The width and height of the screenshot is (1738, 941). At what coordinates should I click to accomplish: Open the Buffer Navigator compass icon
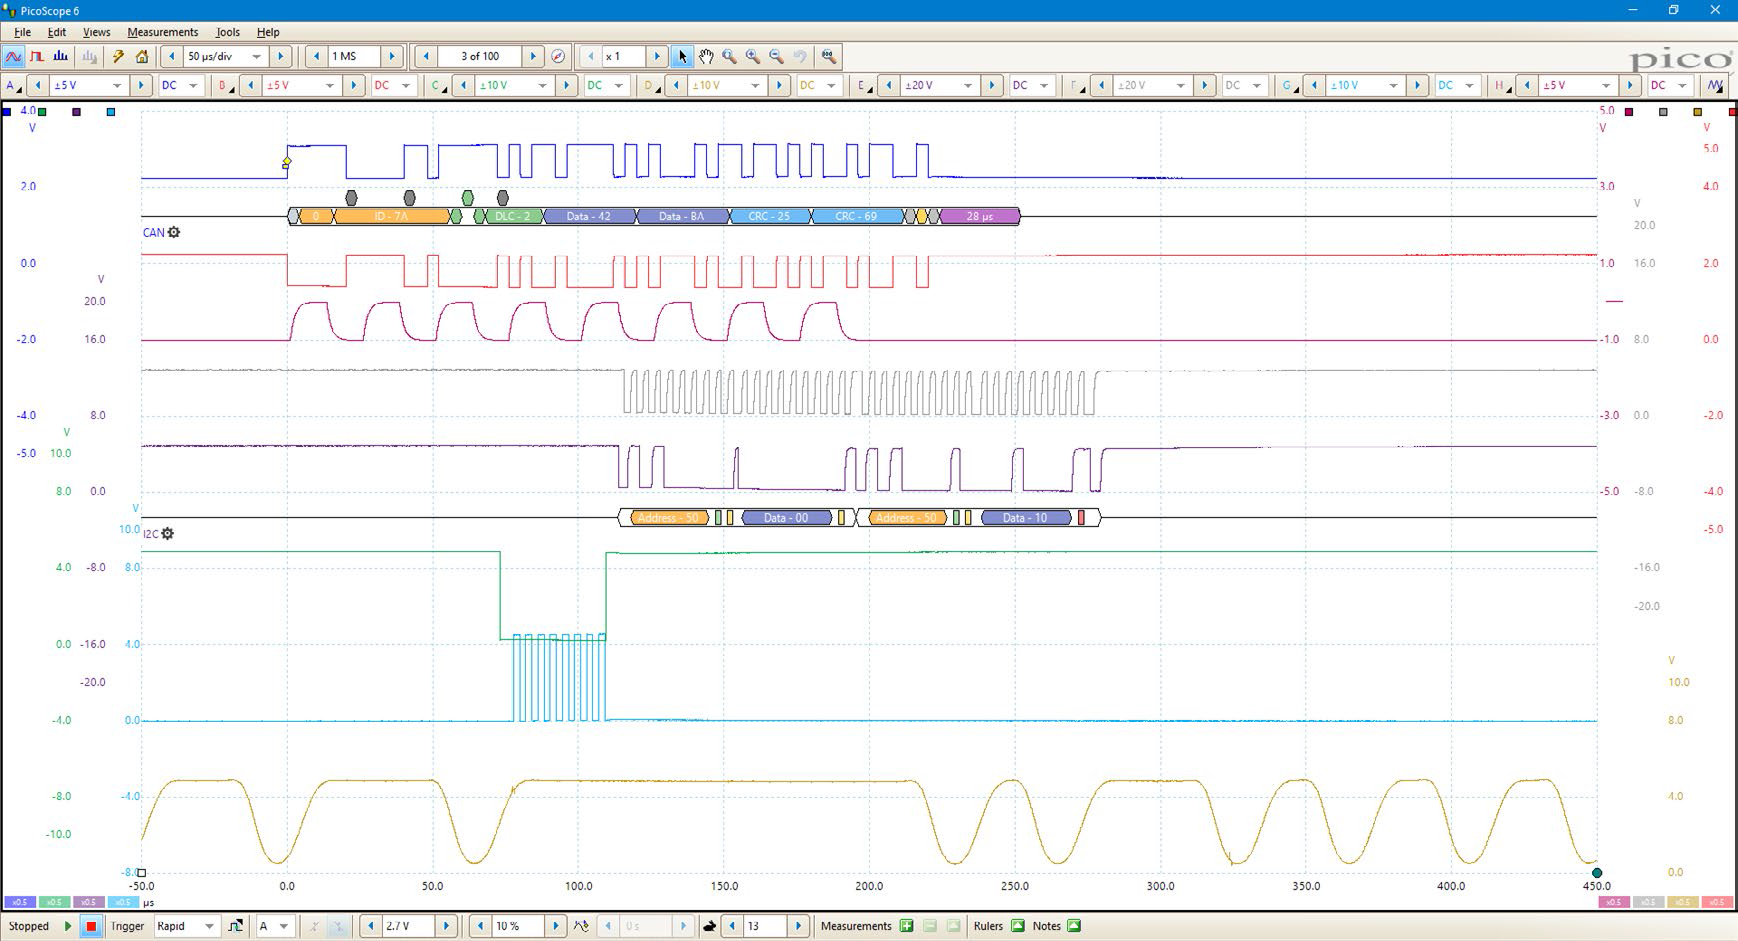click(x=558, y=57)
